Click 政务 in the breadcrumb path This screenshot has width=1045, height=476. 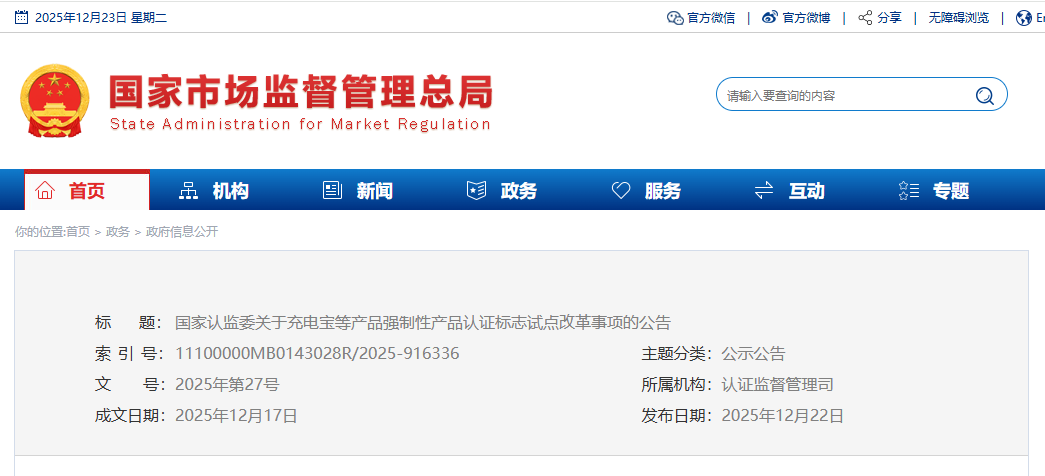118,232
